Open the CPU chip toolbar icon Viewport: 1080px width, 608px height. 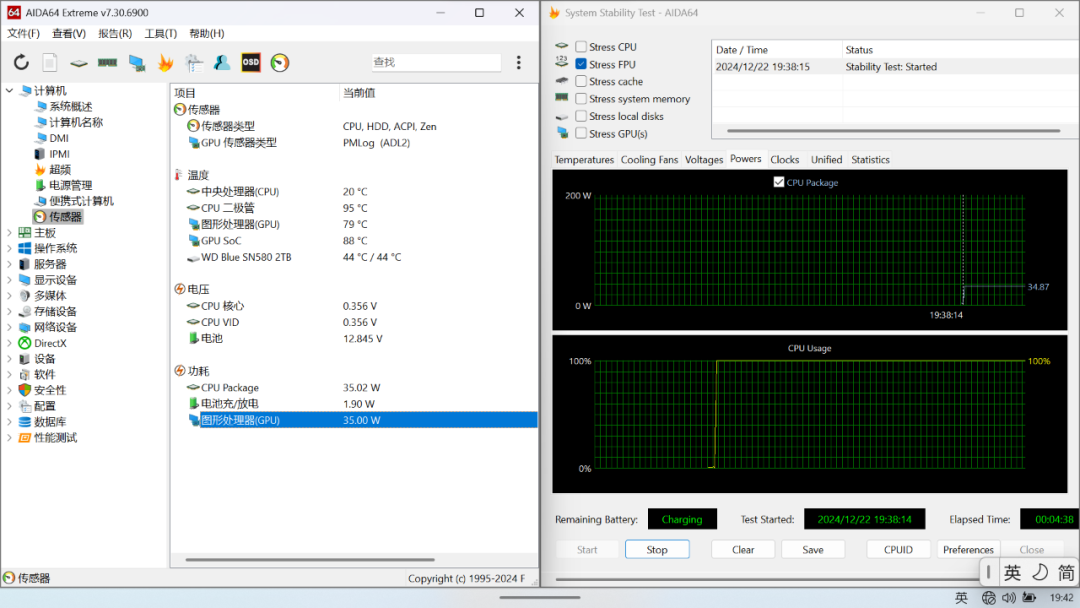pos(78,62)
